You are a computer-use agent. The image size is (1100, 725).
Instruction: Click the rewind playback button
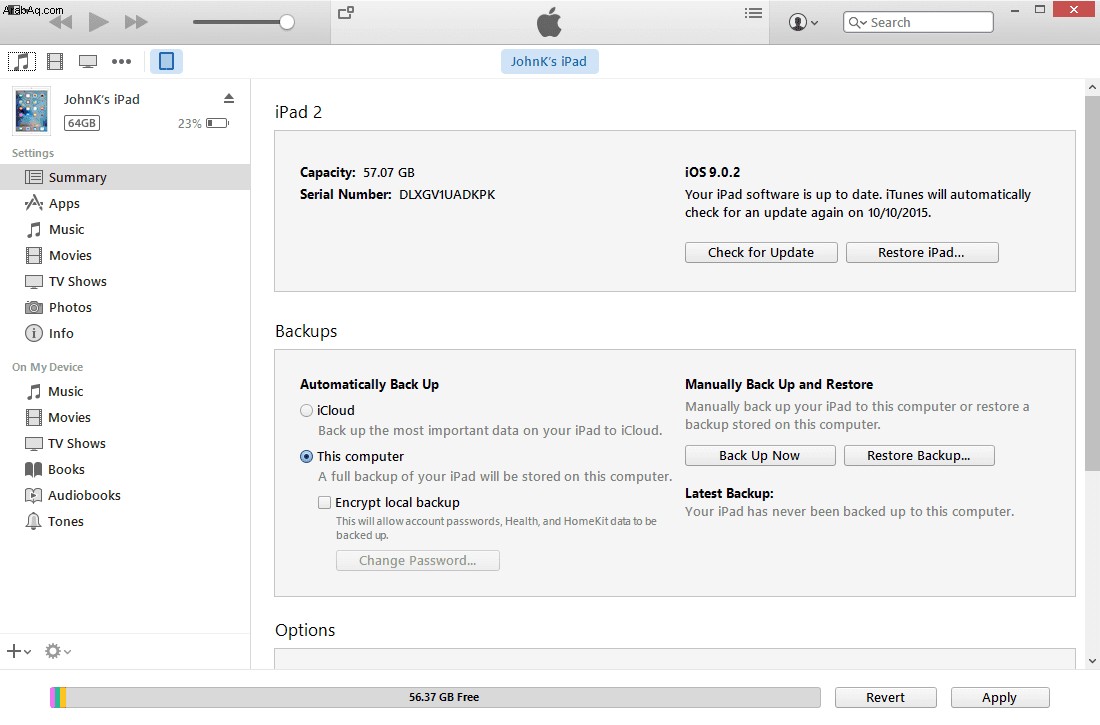[x=61, y=22]
